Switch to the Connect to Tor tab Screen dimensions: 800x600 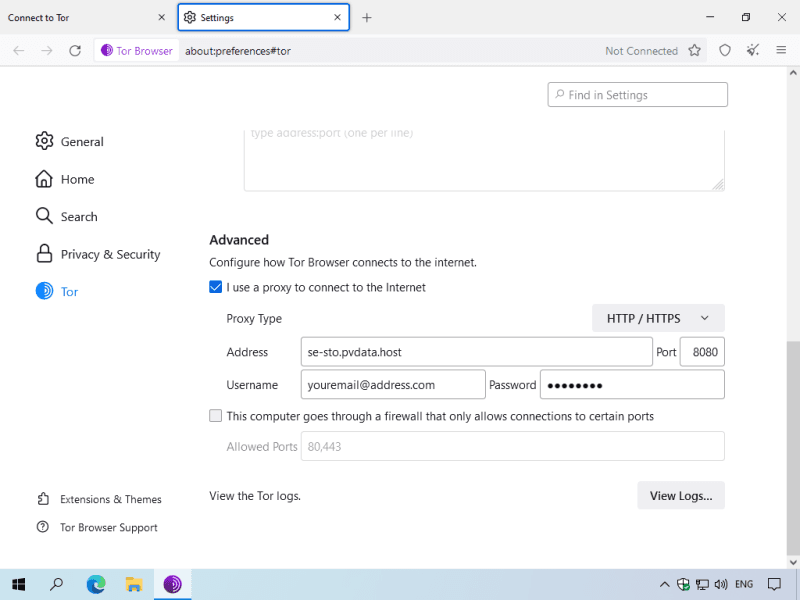[86, 17]
